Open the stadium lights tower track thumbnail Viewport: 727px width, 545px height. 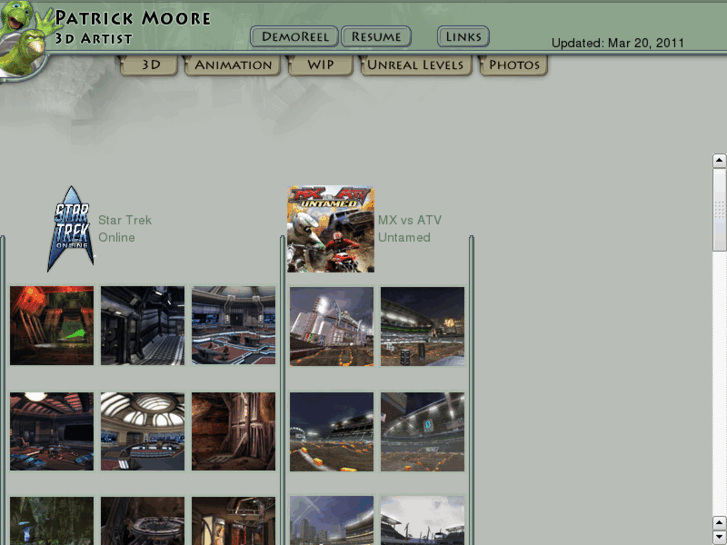point(332,327)
